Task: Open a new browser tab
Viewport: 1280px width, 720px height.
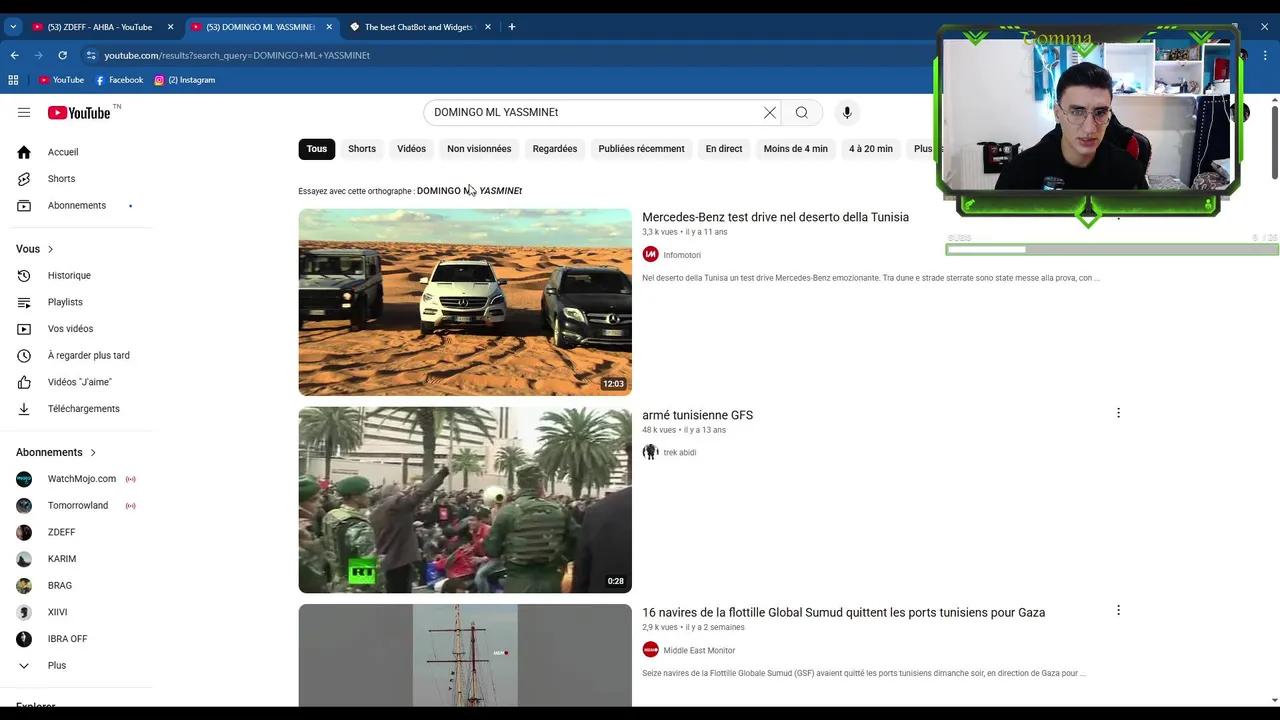Action: [511, 27]
